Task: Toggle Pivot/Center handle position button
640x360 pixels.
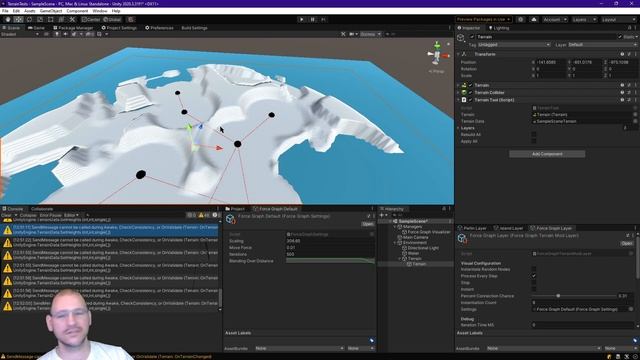Action: (x=91, y=19)
